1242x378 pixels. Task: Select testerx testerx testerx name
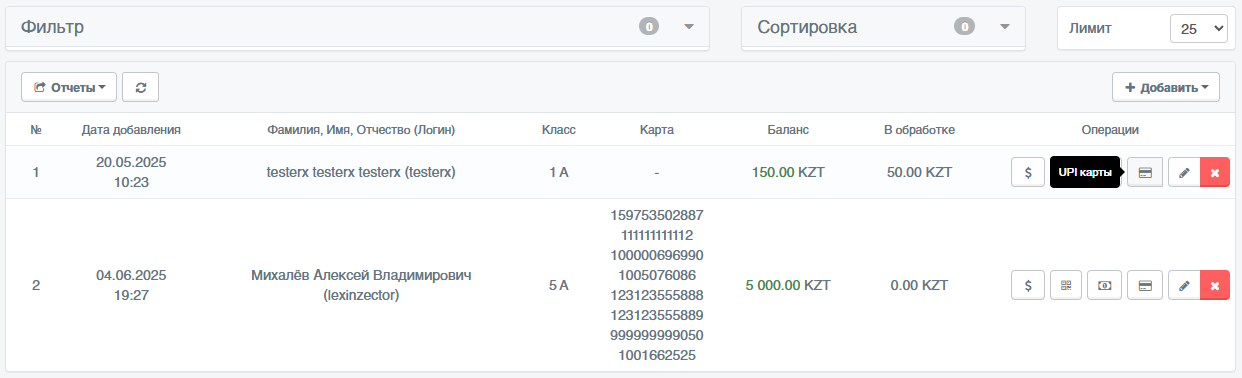[361, 172]
